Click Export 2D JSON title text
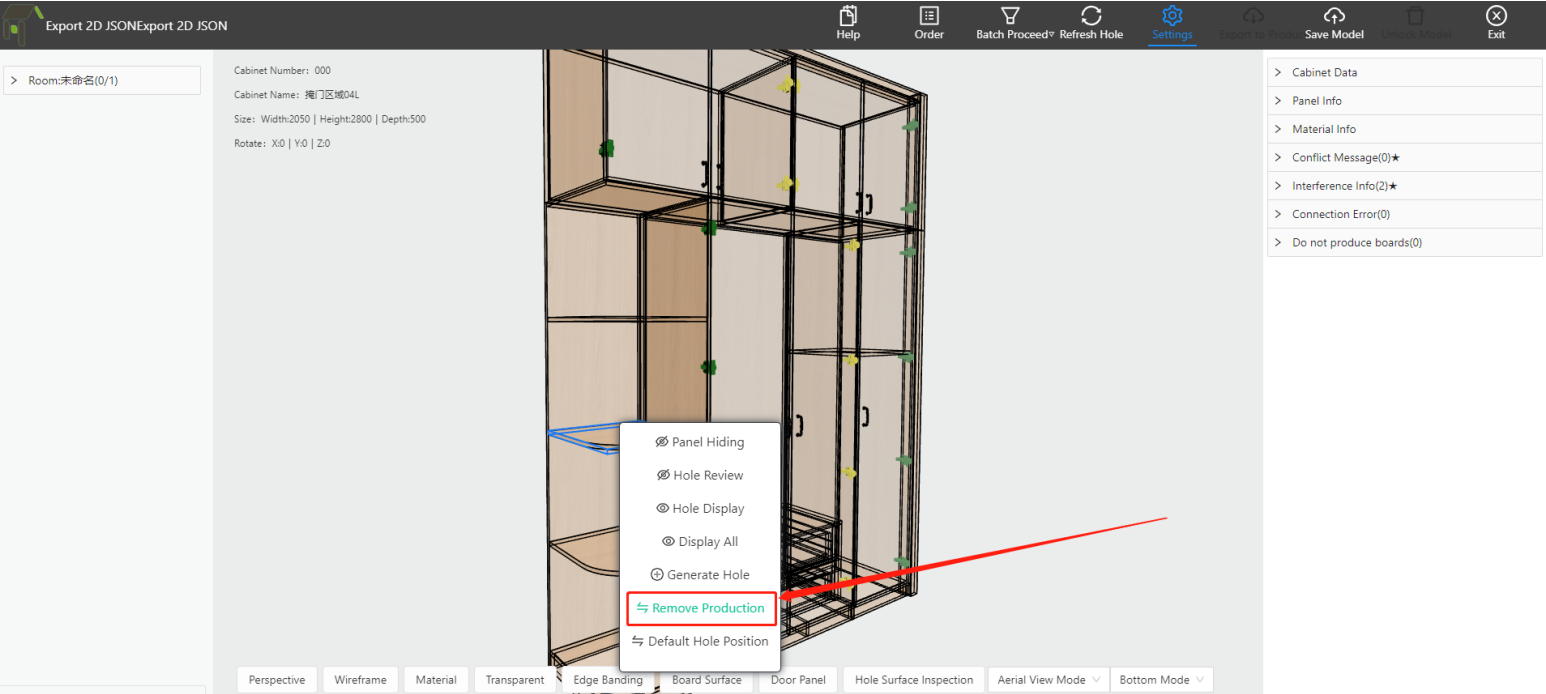The width and height of the screenshot is (1546, 694). [x=136, y=26]
